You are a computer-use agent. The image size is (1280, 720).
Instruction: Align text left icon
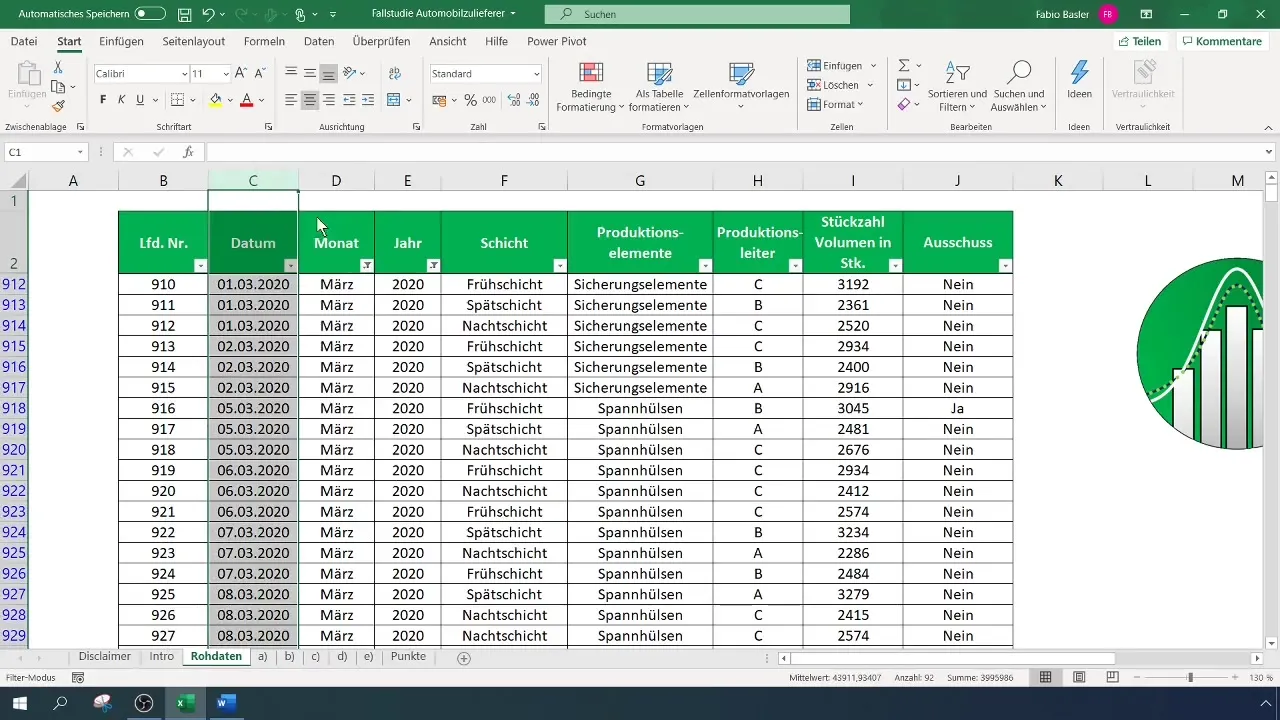(x=291, y=100)
